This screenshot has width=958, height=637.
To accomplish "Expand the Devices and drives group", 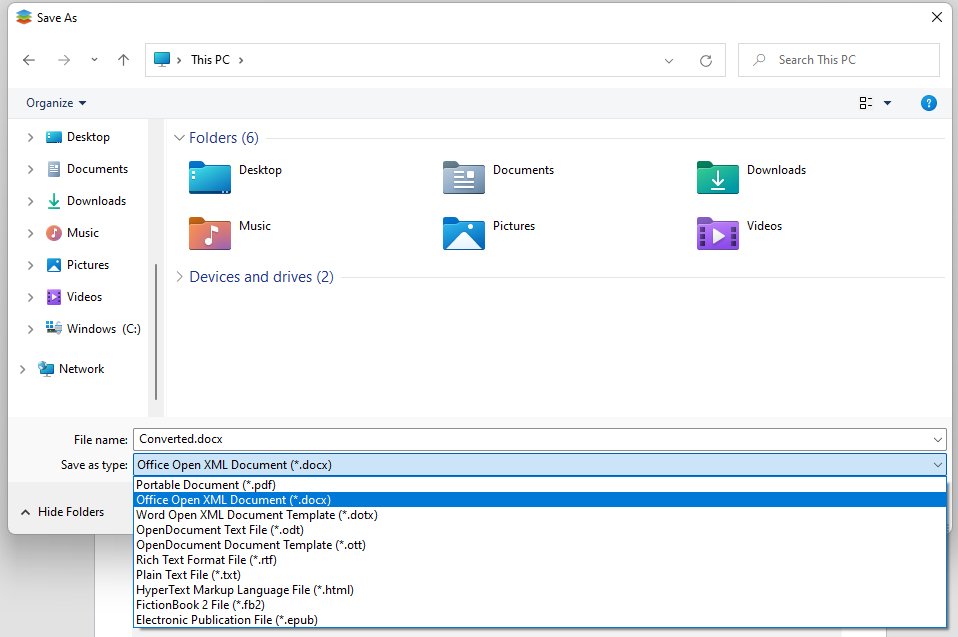I will [179, 277].
